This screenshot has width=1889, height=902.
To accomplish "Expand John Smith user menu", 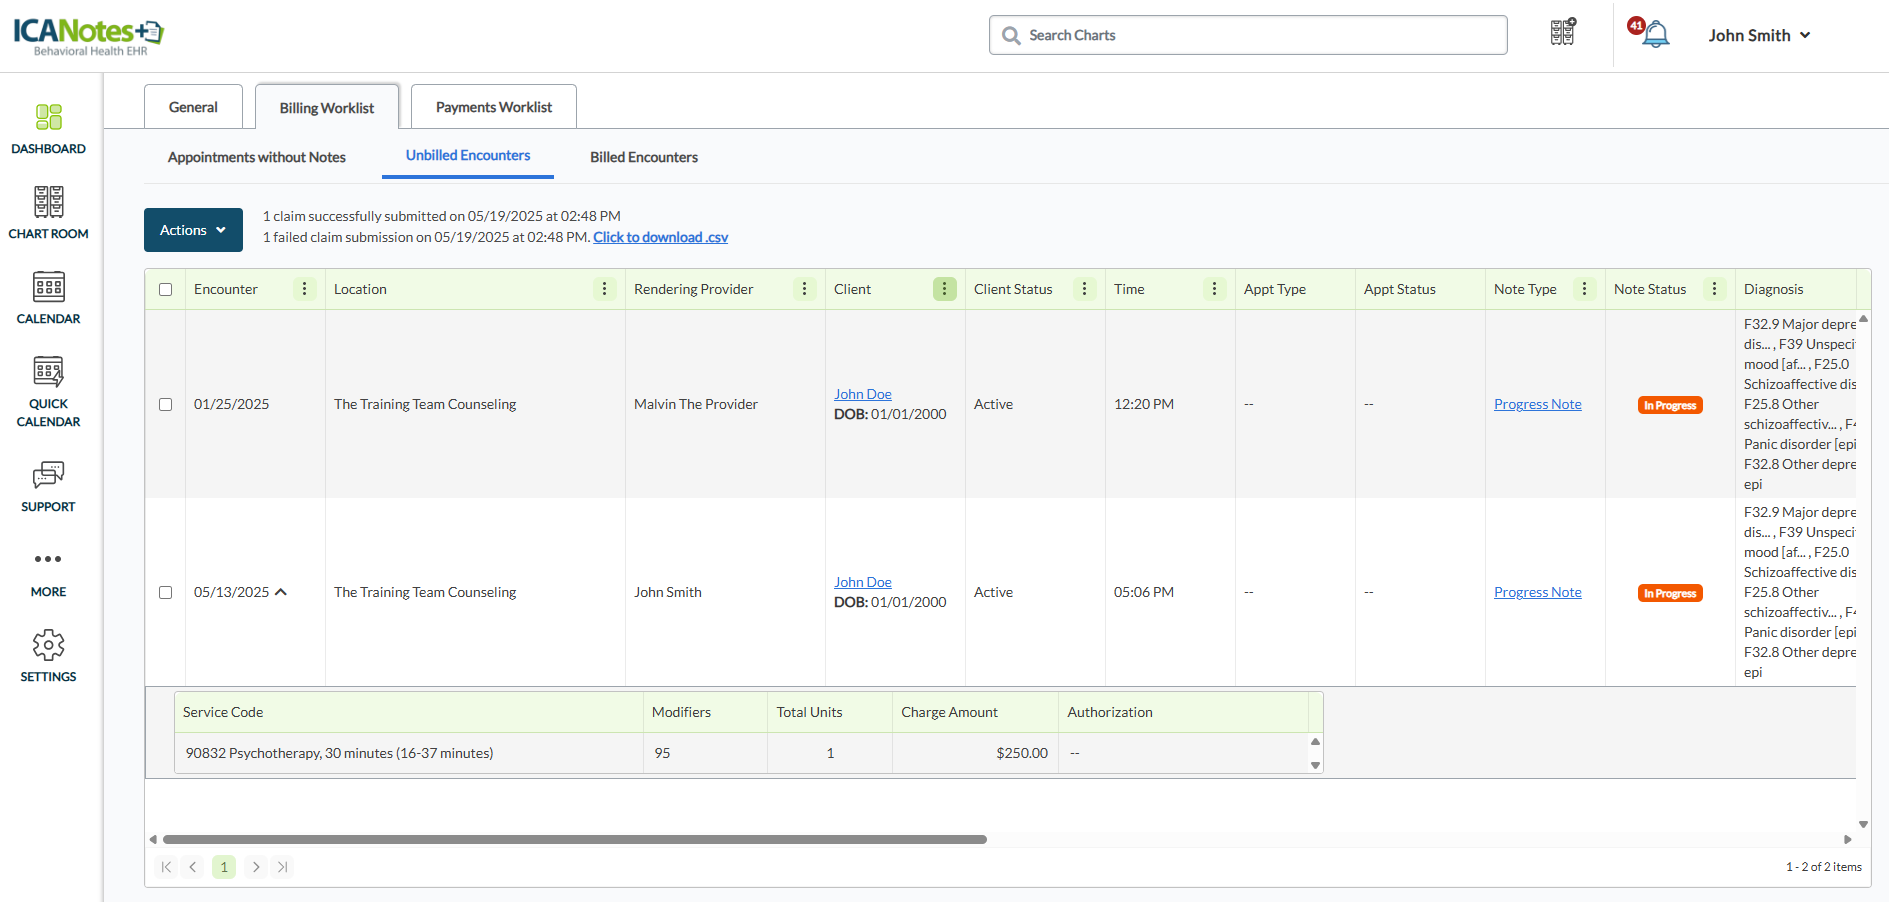I will coord(1758,35).
